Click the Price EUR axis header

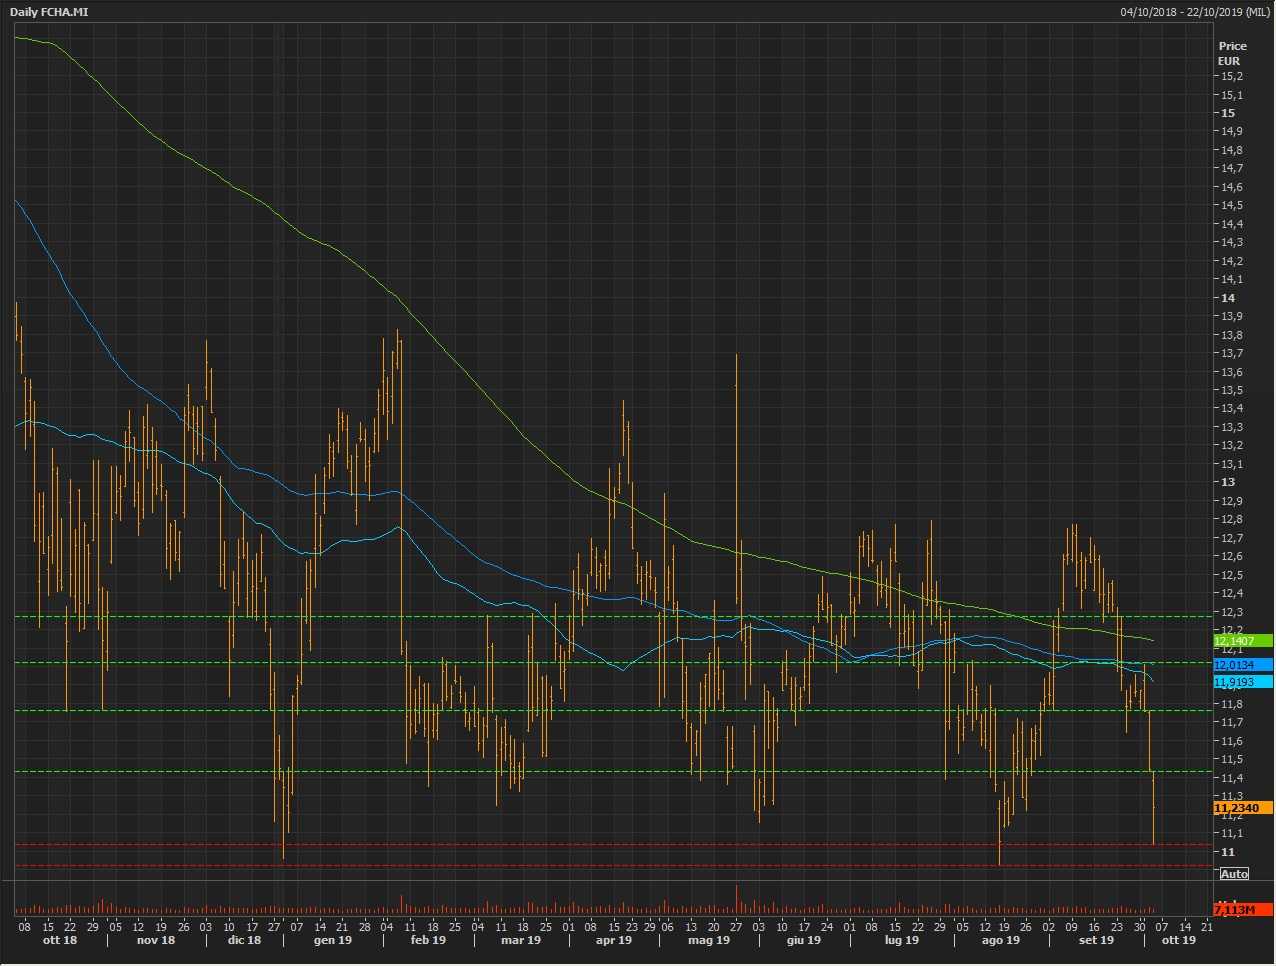click(1231, 53)
